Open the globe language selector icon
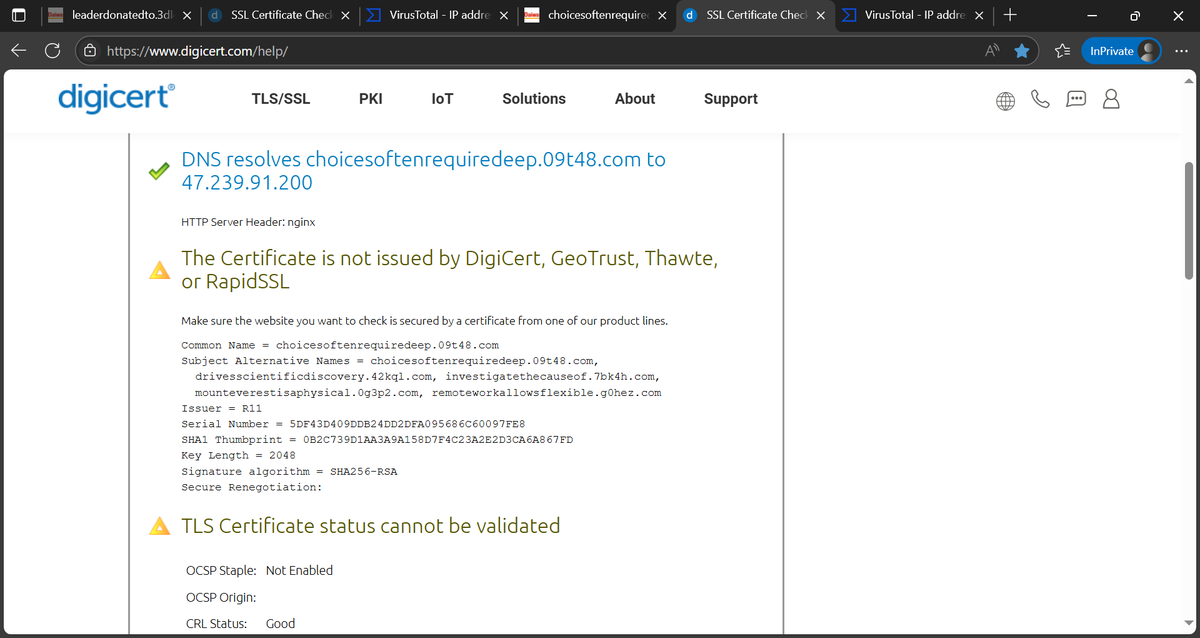Viewport: 1200px width, 638px height. click(x=1006, y=100)
